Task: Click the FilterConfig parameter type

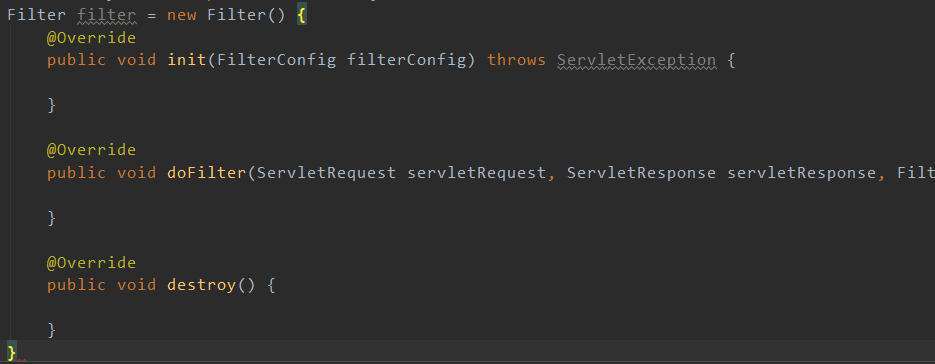Action: 276,60
